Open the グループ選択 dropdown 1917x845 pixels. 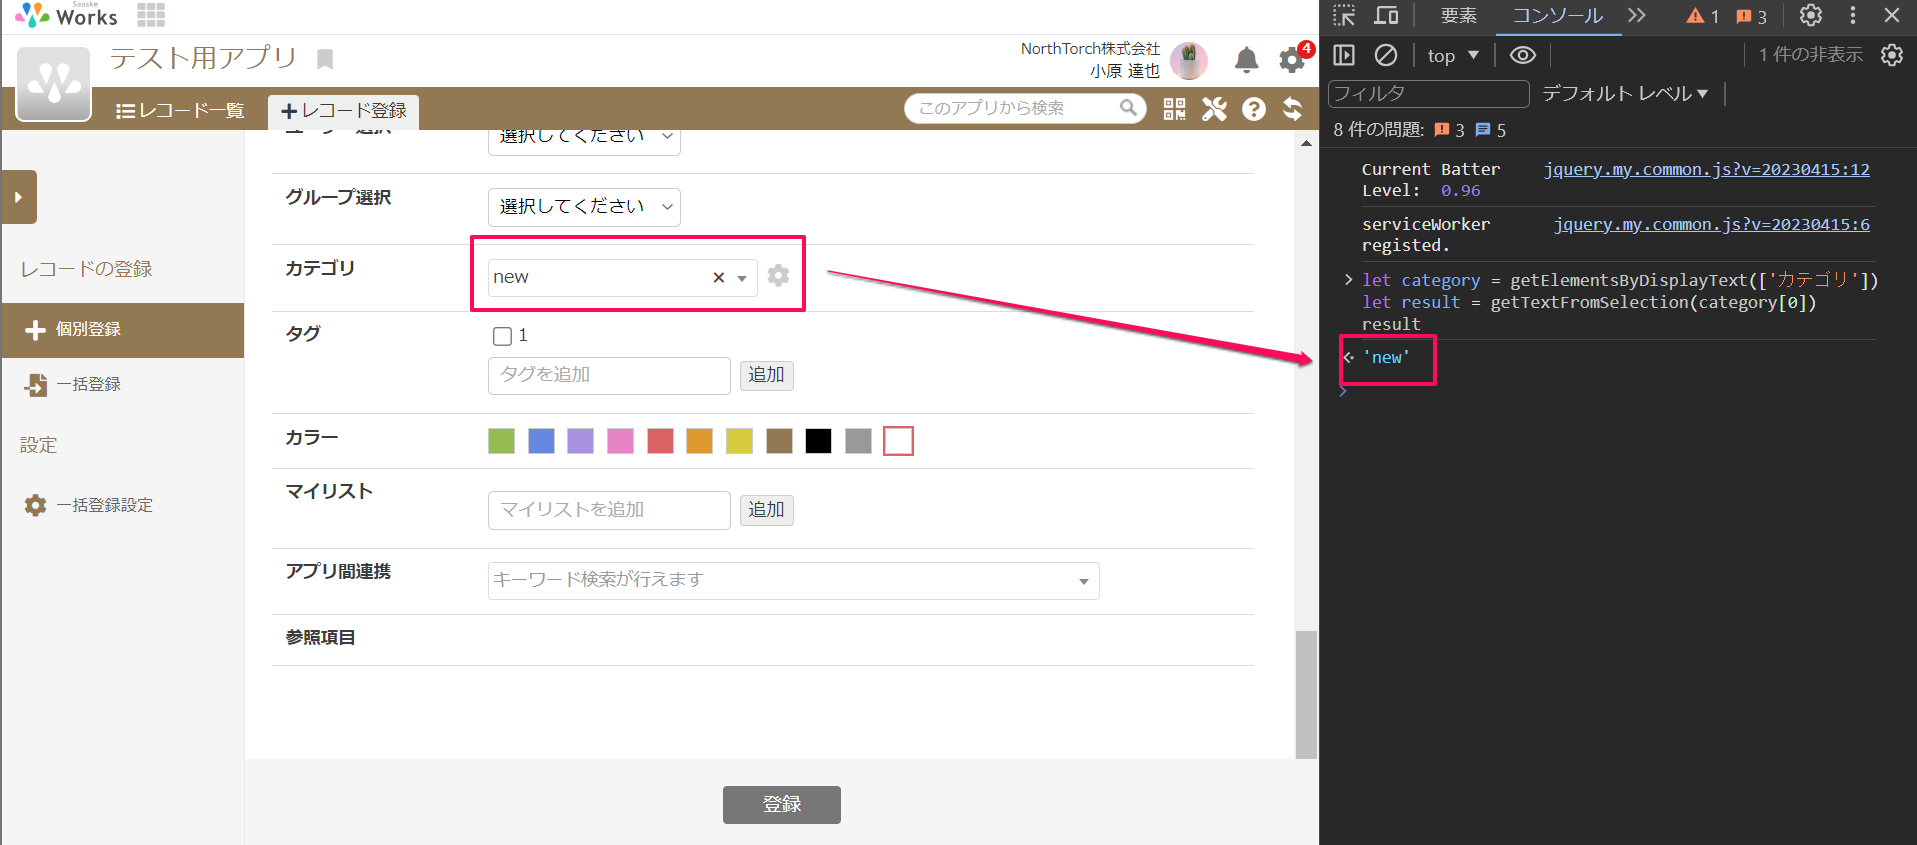point(584,207)
